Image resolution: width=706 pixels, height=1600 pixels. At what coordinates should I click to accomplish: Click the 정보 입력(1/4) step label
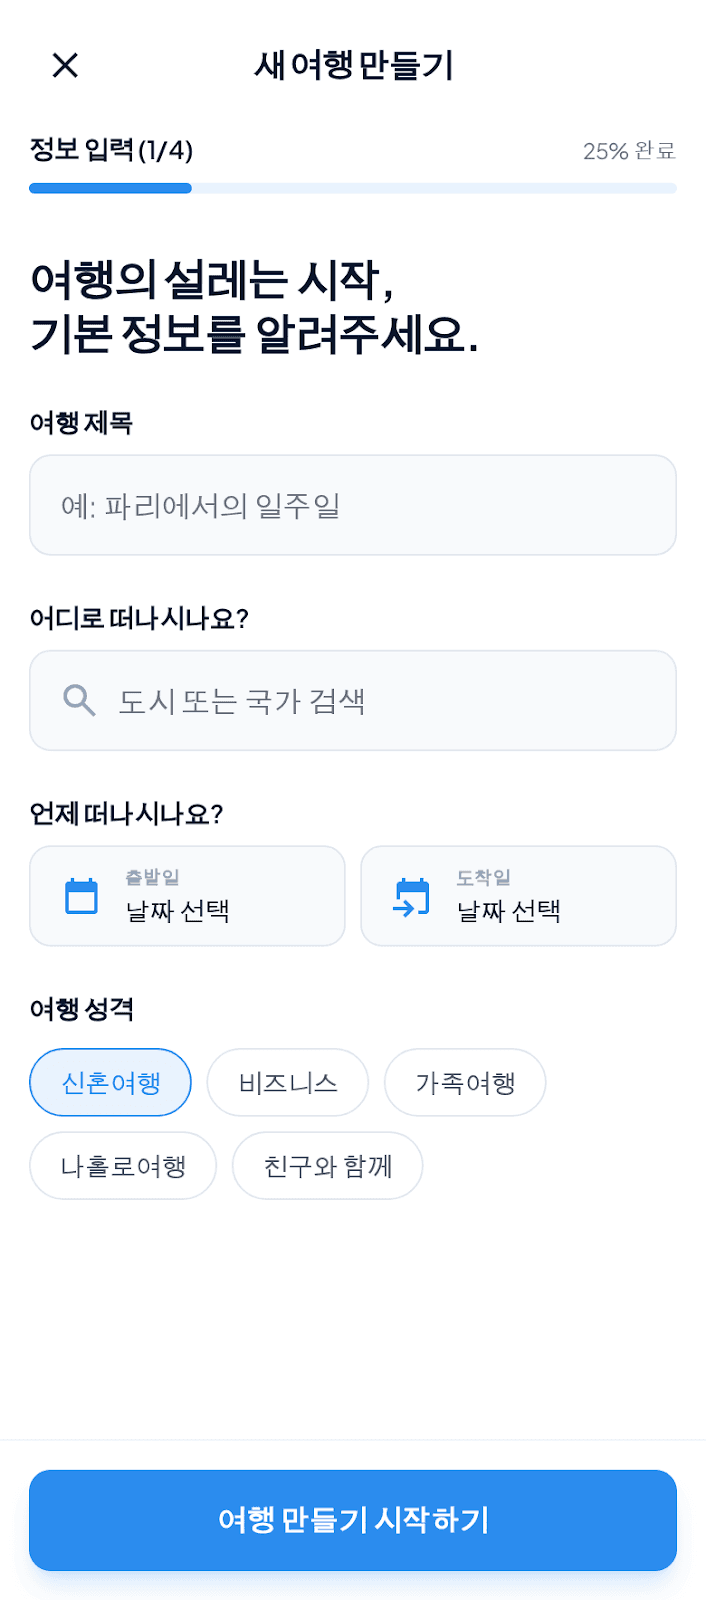point(110,151)
